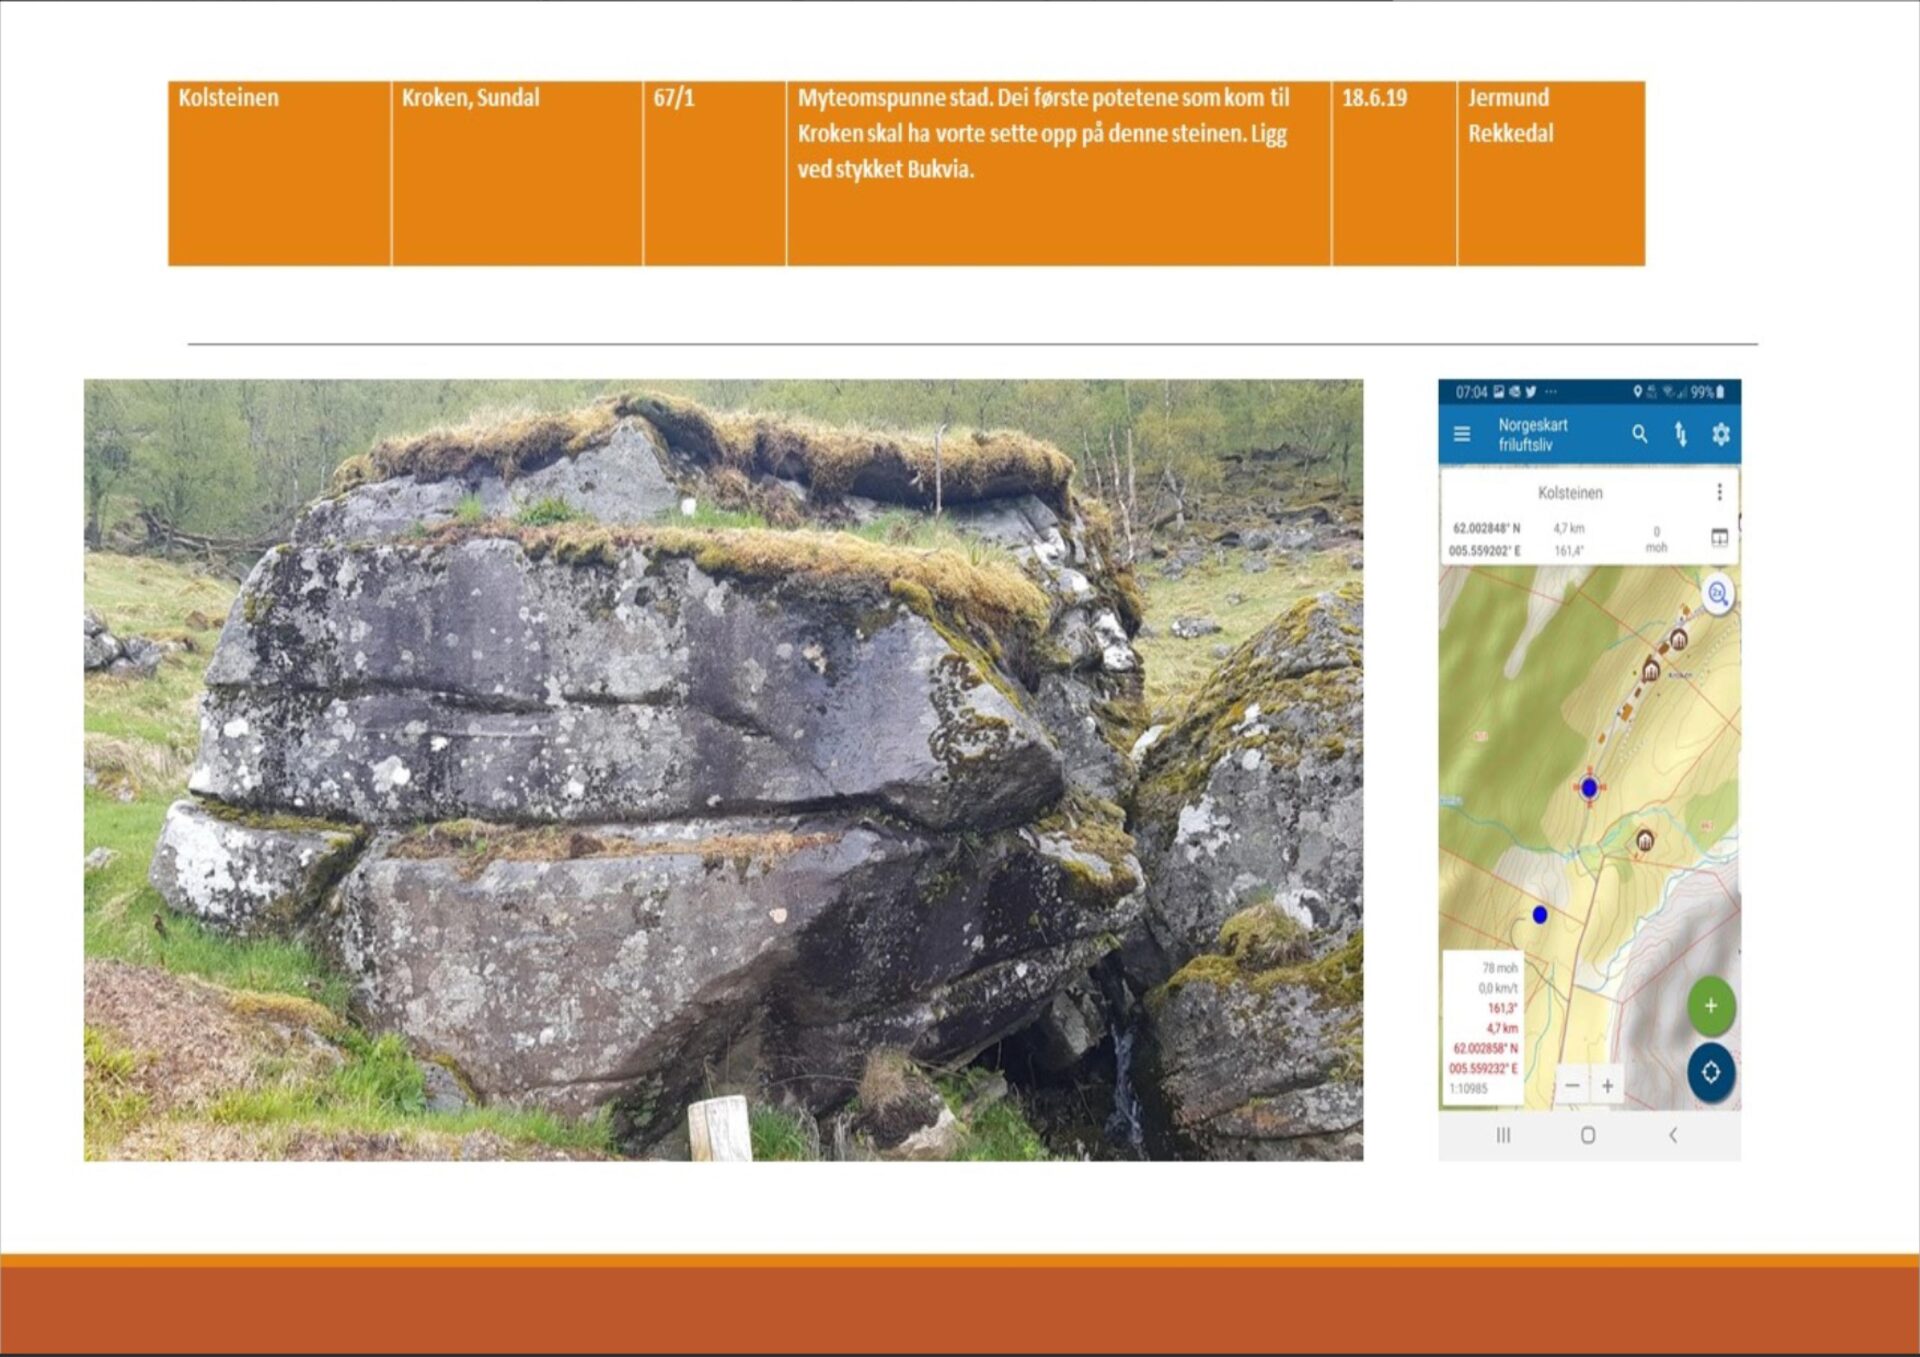
Task: Tap the Android recent apps button
Action: [1503, 1135]
